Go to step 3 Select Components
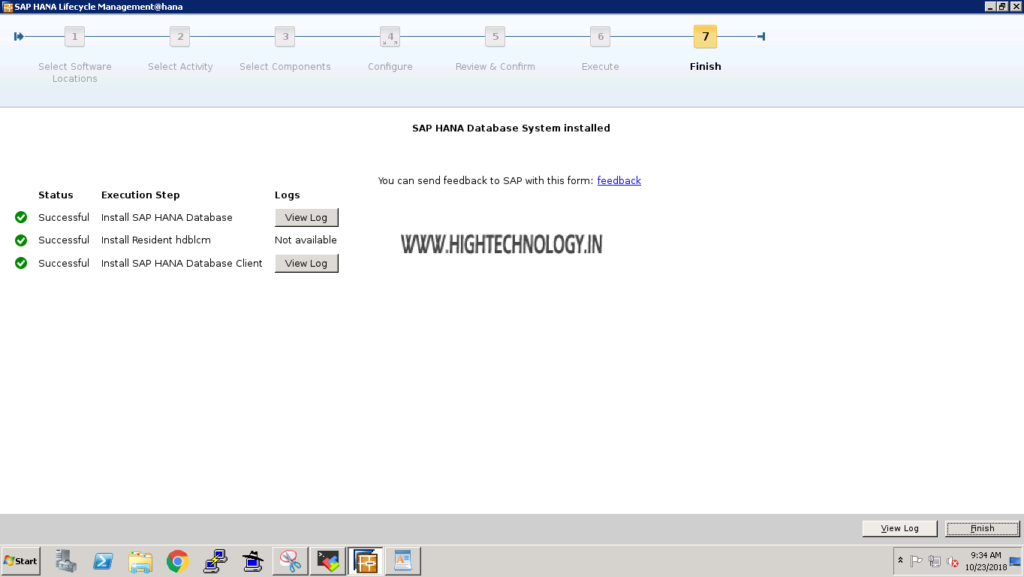This screenshot has height=577, width=1024. pos(285,37)
